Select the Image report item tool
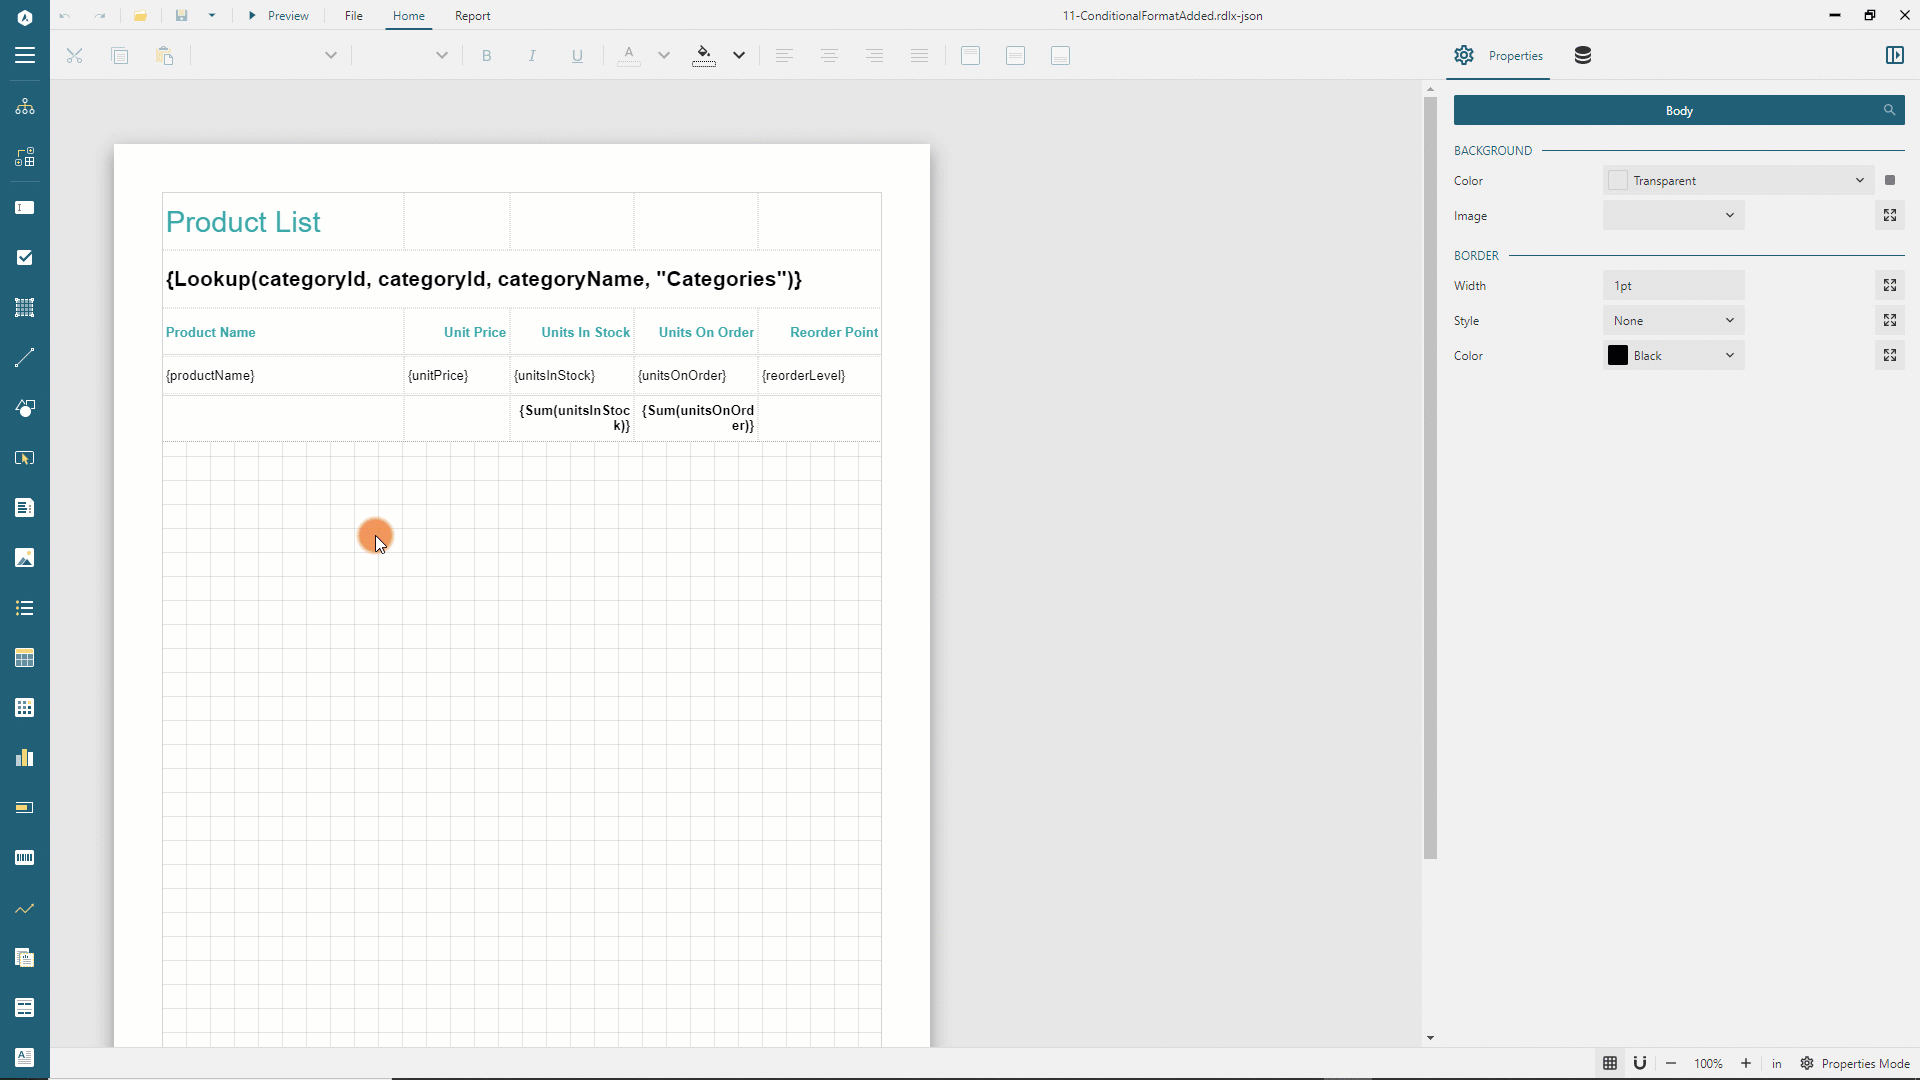This screenshot has height=1080, width=1920. pos(25,558)
